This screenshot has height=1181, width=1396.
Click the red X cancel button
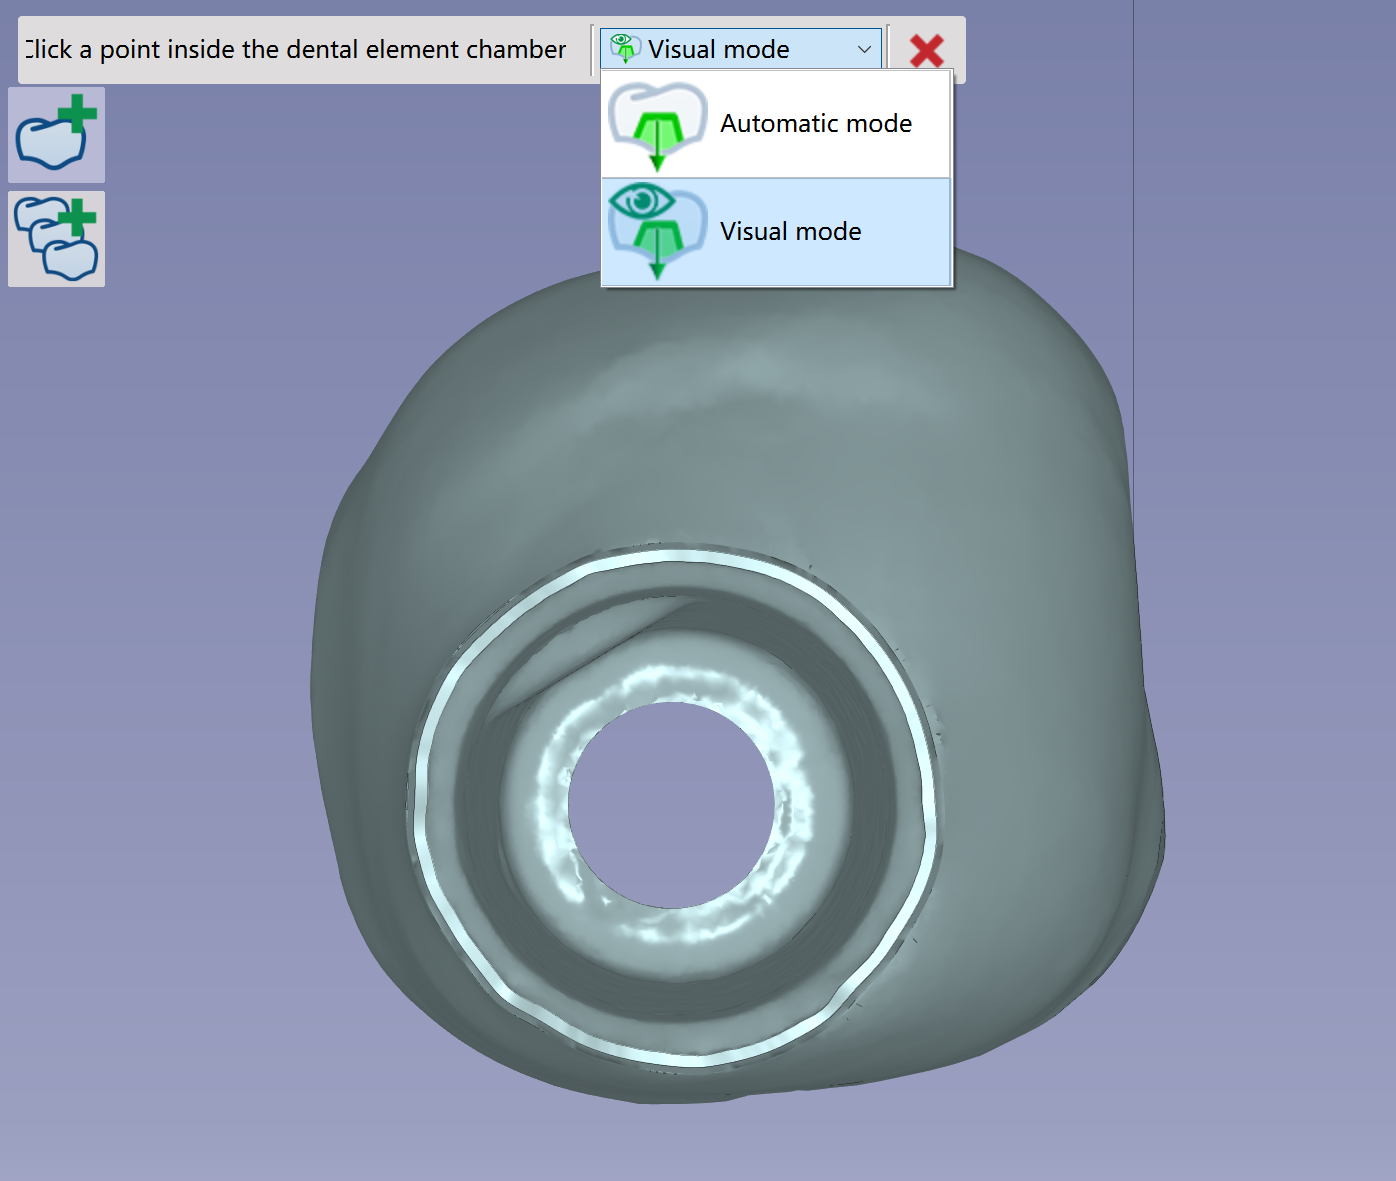tap(927, 50)
